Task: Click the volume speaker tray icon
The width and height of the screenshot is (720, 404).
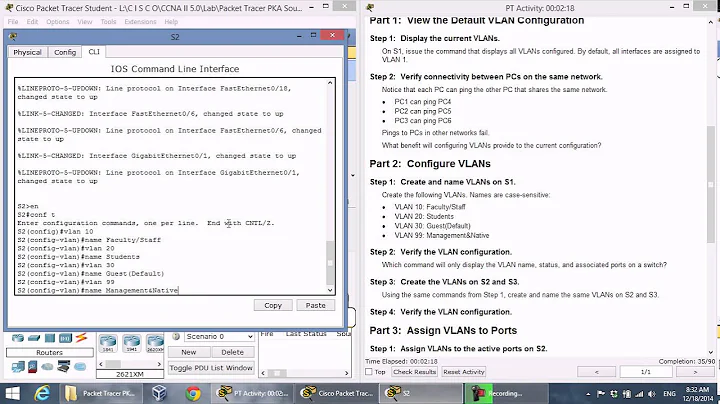Action: pos(652,394)
